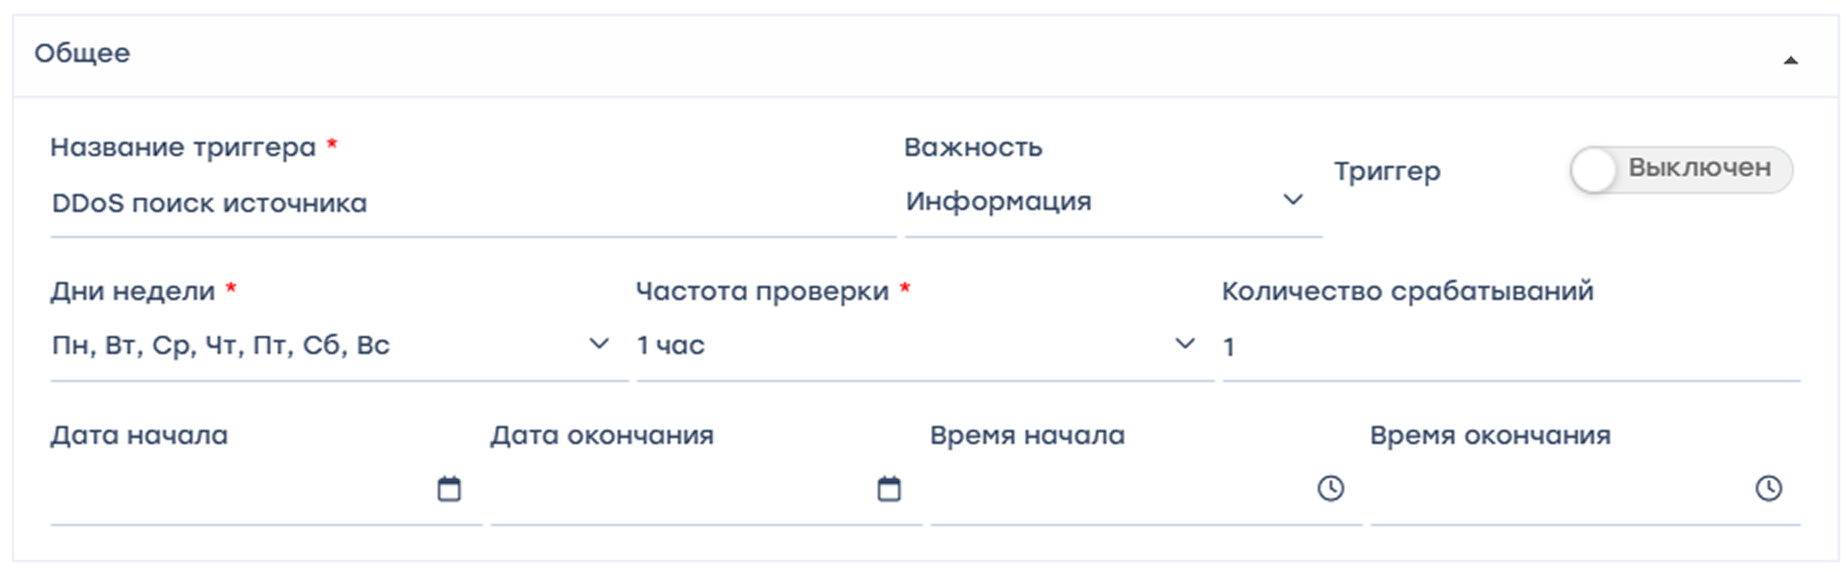
Task: Click into the Время начала field
Action: tap(1120, 490)
